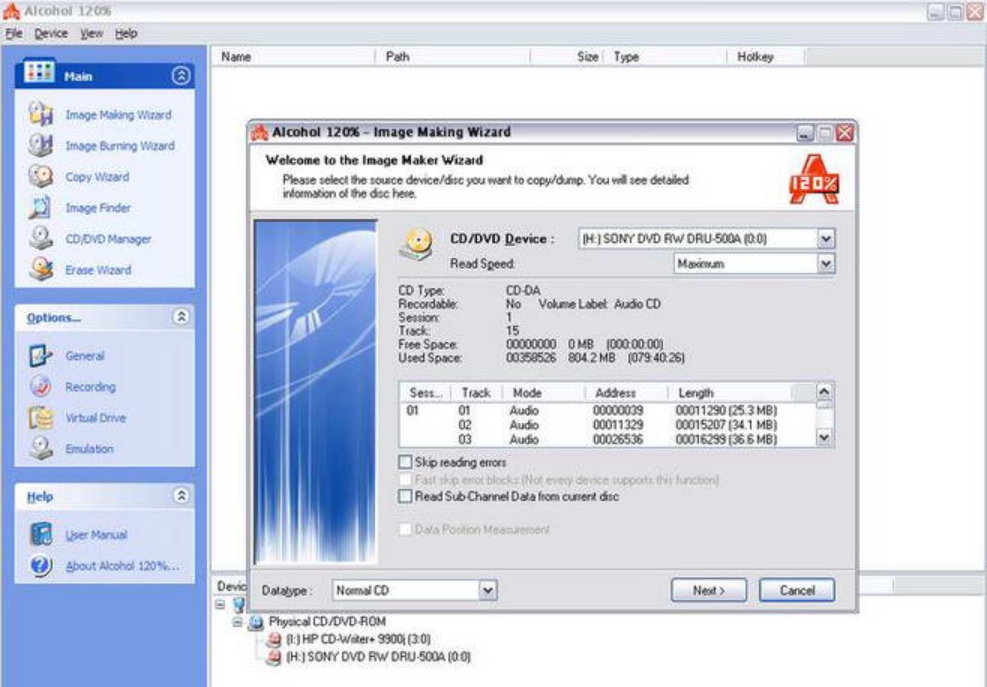Click the Address column header in wizard
This screenshot has width=987, height=687.
point(626,392)
